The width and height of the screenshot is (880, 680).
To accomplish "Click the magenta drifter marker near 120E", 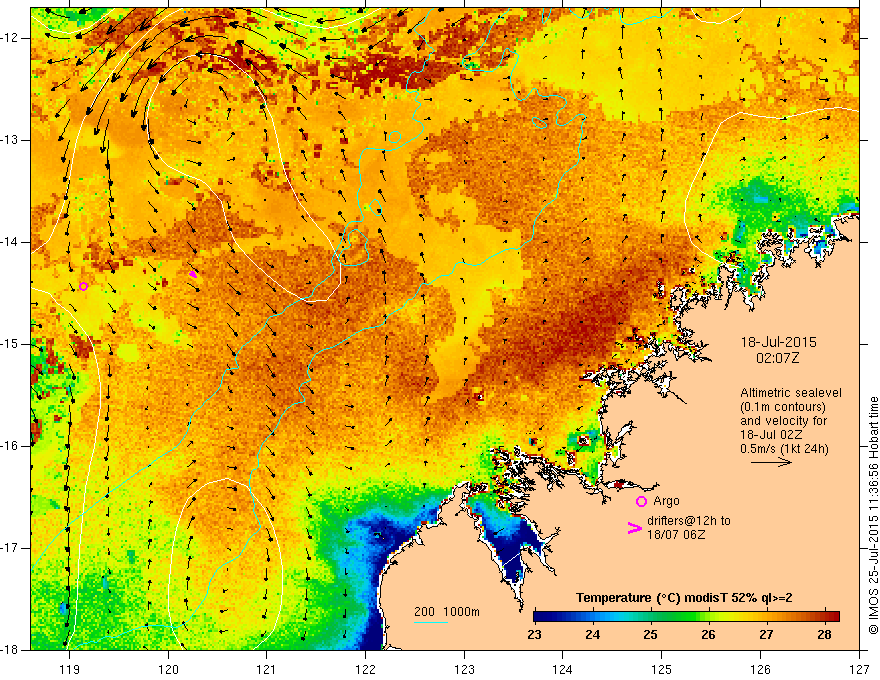I will [x=193, y=274].
